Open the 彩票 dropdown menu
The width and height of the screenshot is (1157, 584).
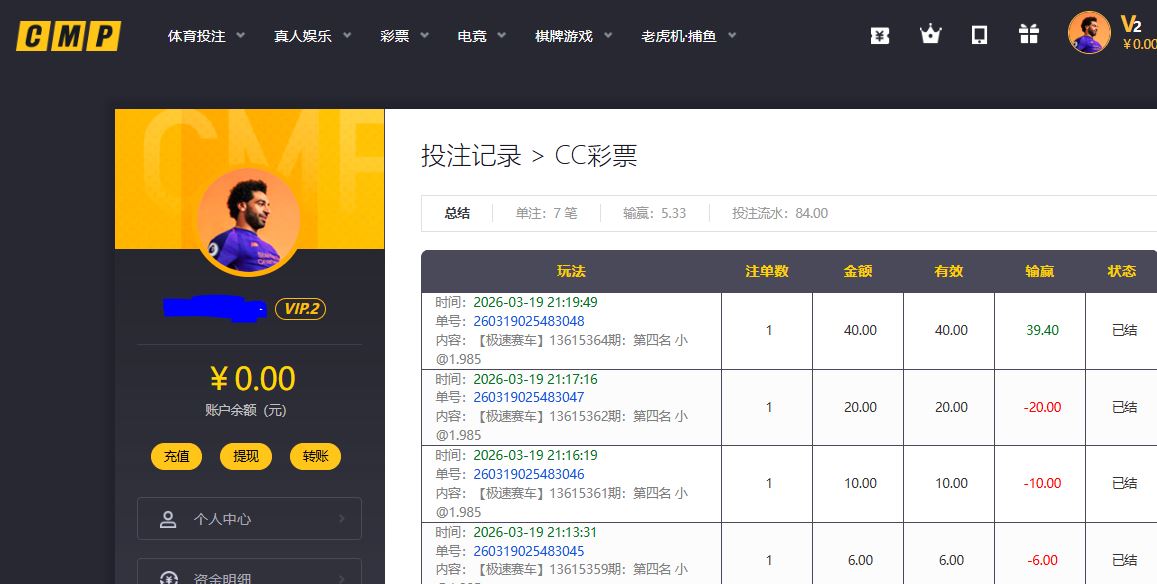click(x=404, y=36)
